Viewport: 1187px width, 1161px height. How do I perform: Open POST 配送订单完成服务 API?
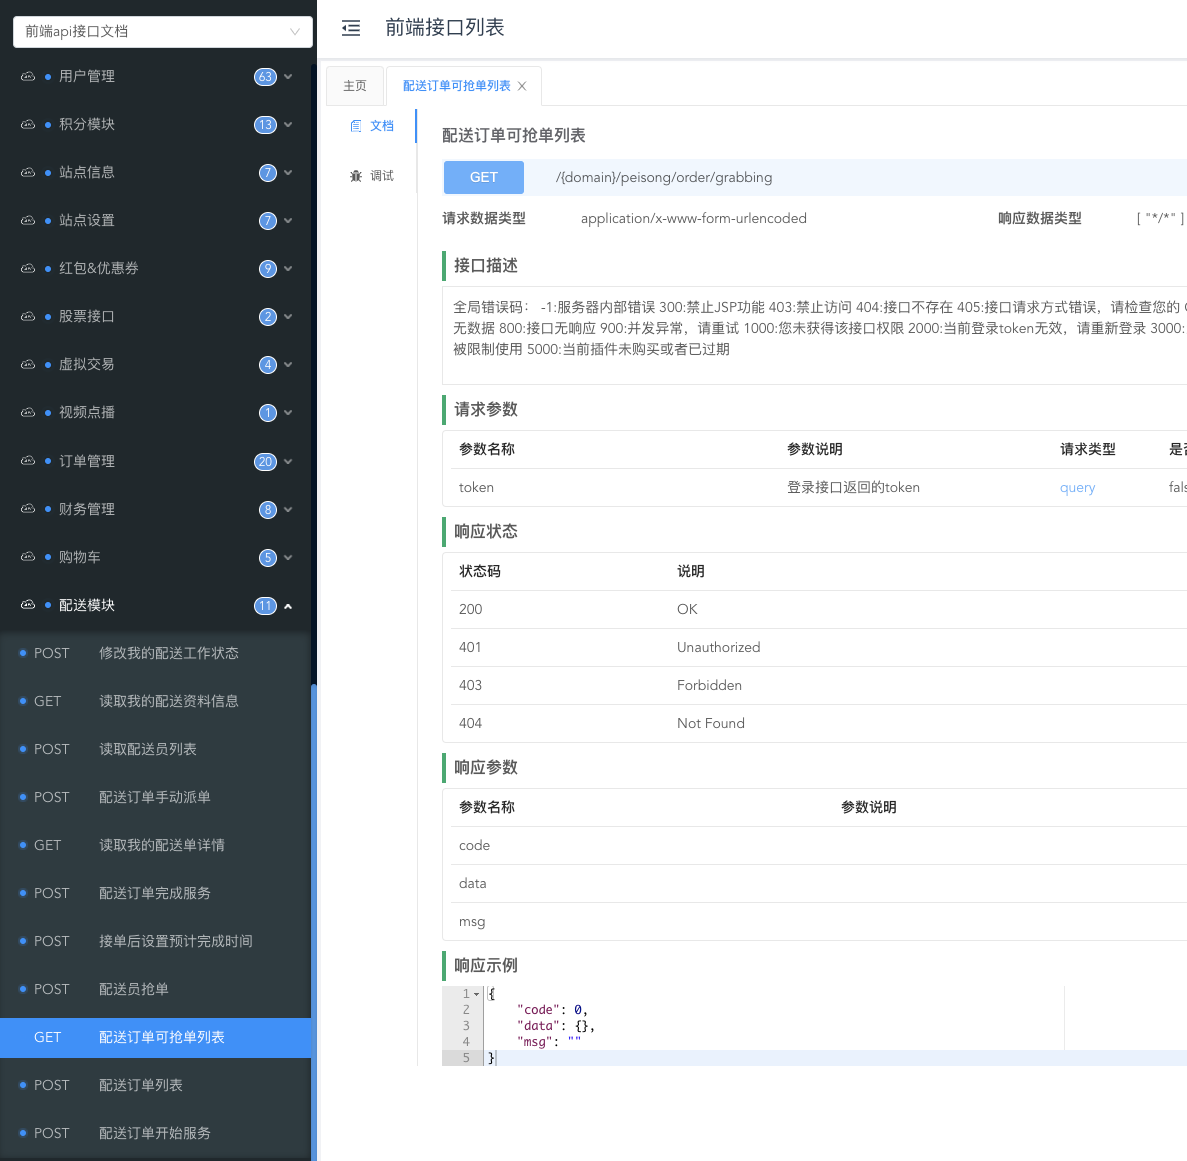[x=155, y=894]
